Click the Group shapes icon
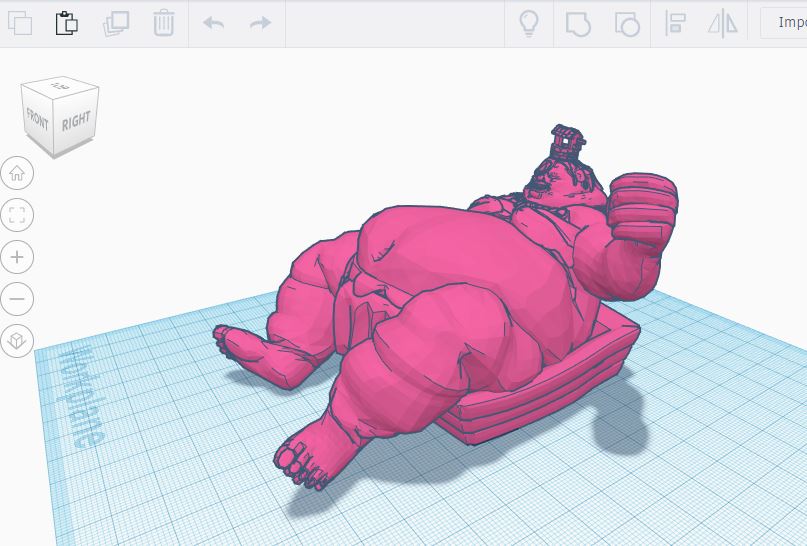Image resolution: width=807 pixels, height=546 pixels. 578,24
